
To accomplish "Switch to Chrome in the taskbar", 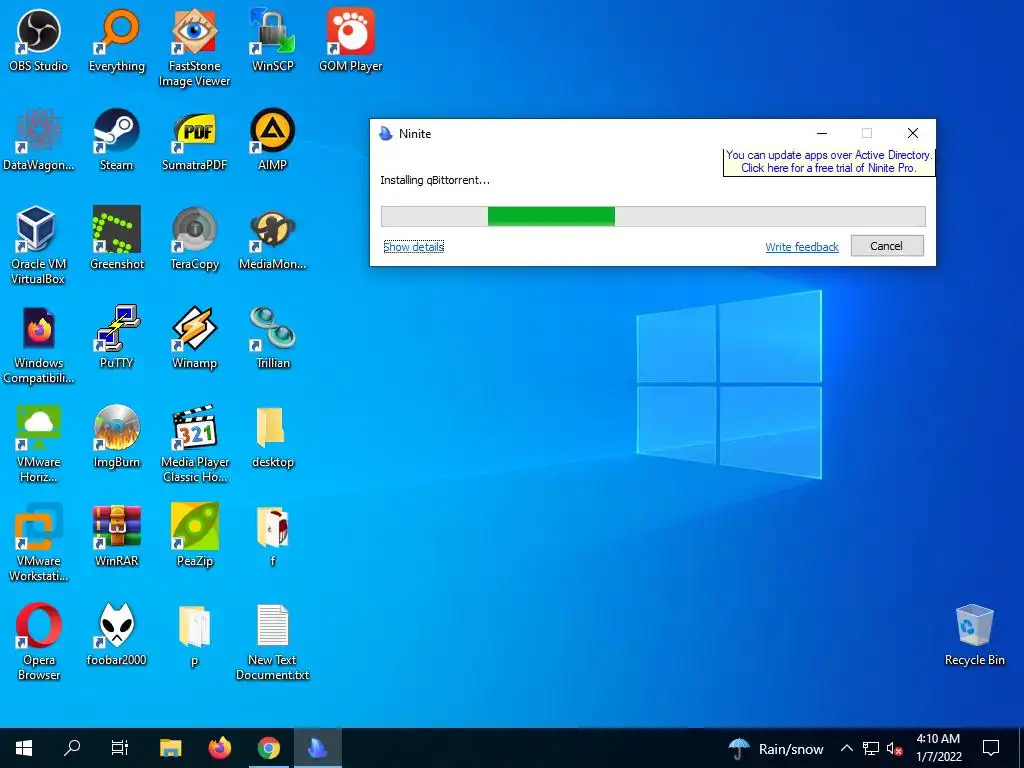I will click(268, 748).
